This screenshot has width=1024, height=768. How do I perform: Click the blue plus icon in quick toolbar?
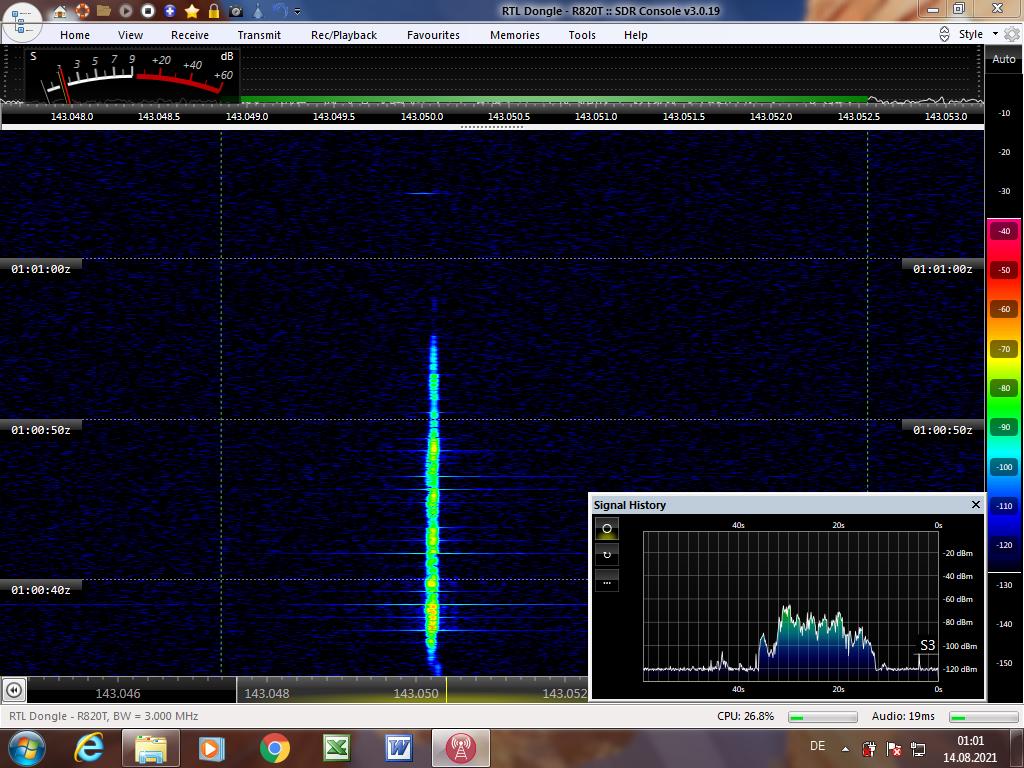(170, 11)
